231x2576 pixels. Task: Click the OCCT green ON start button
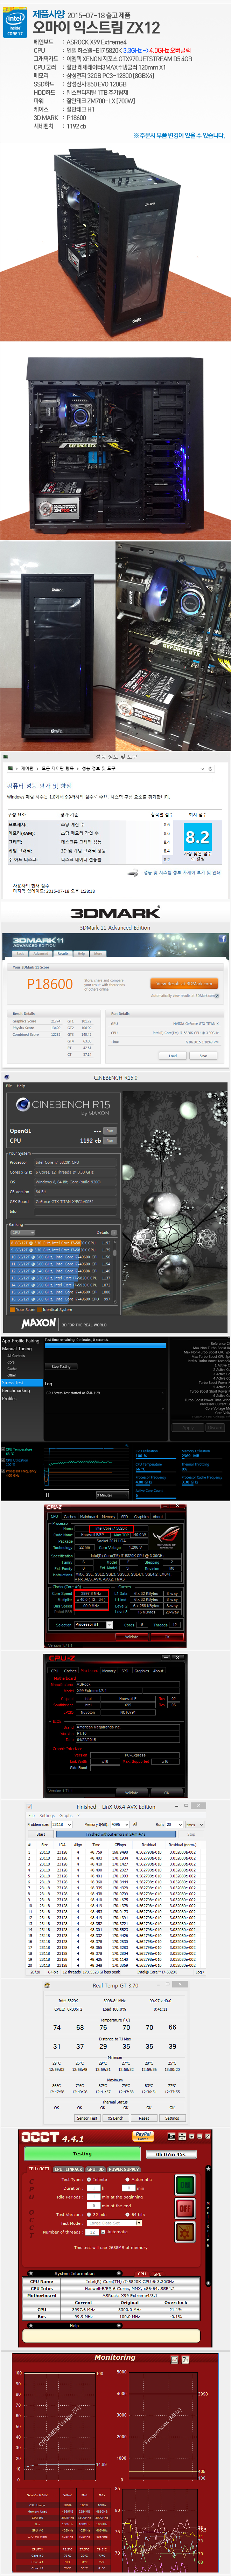click(x=185, y=2185)
